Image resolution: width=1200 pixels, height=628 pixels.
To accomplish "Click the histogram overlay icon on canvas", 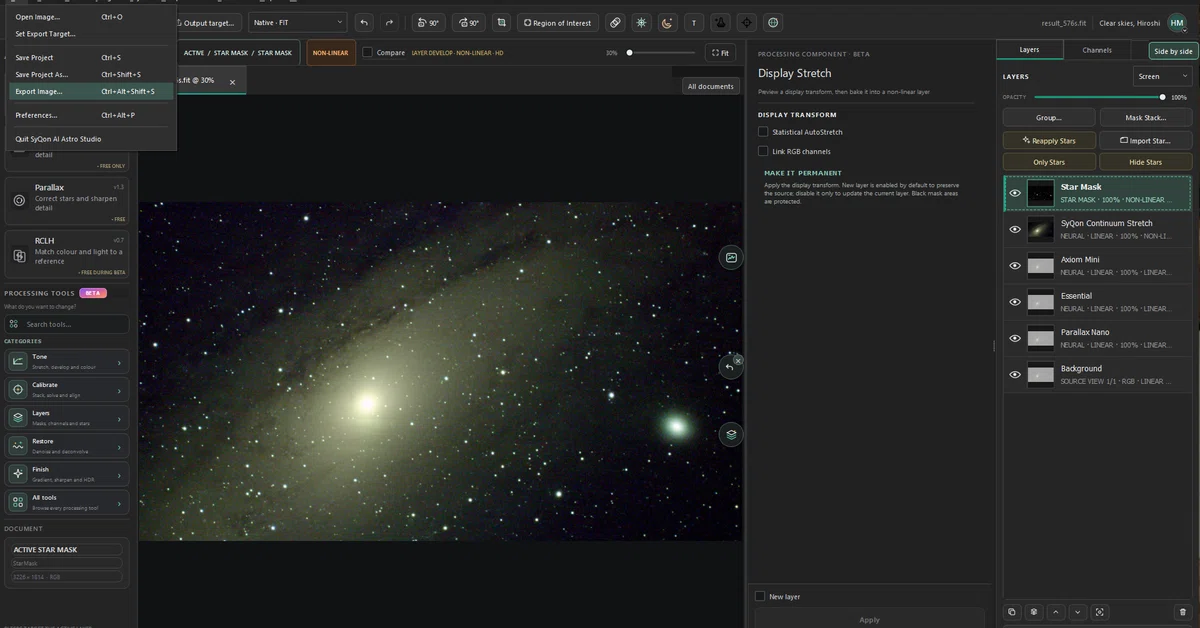I will [x=731, y=257].
